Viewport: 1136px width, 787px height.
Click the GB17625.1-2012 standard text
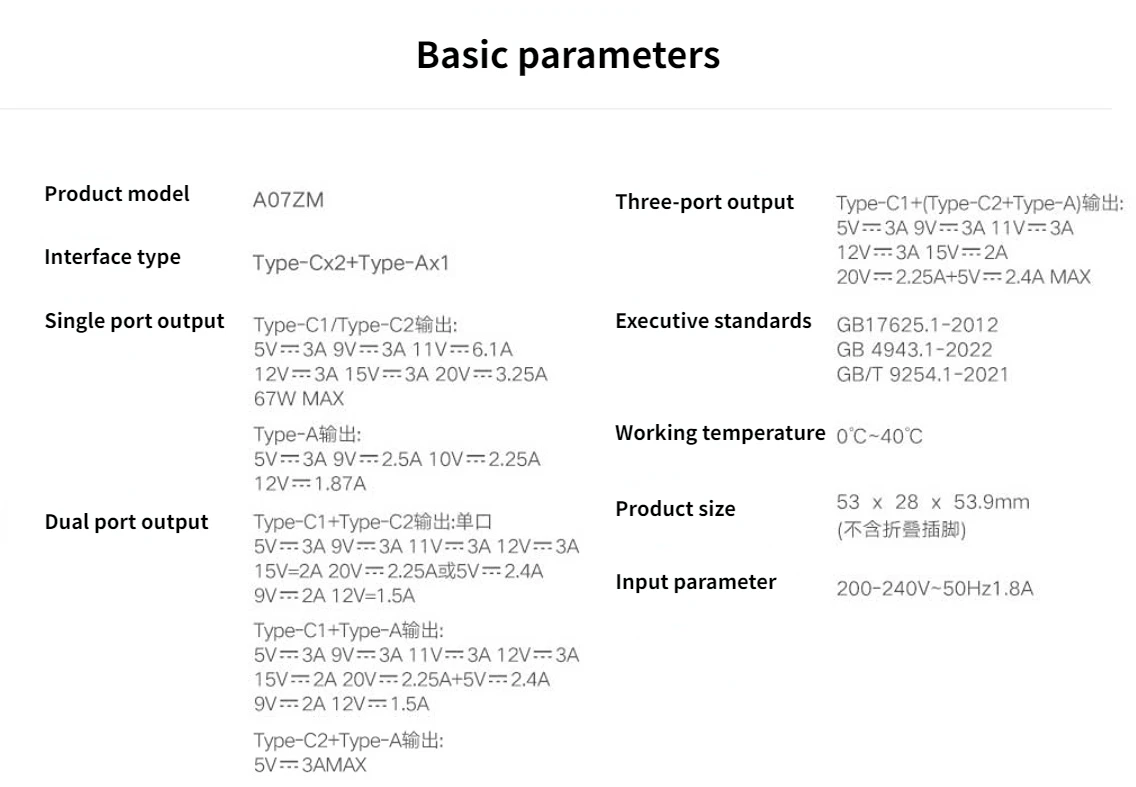(x=917, y=325)
